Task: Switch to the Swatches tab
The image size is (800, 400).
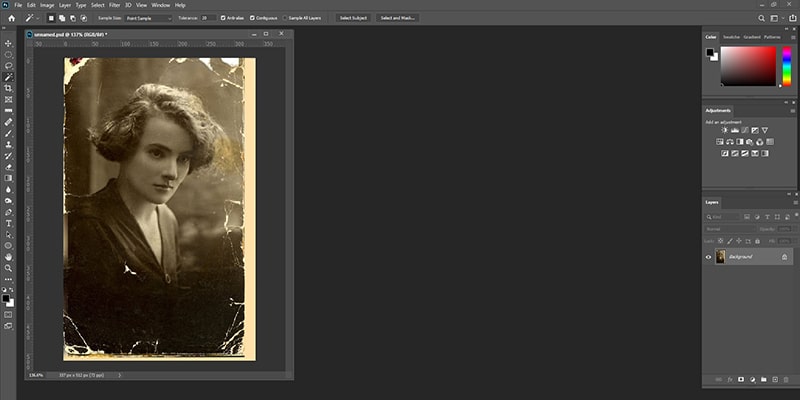Action: 731,37
